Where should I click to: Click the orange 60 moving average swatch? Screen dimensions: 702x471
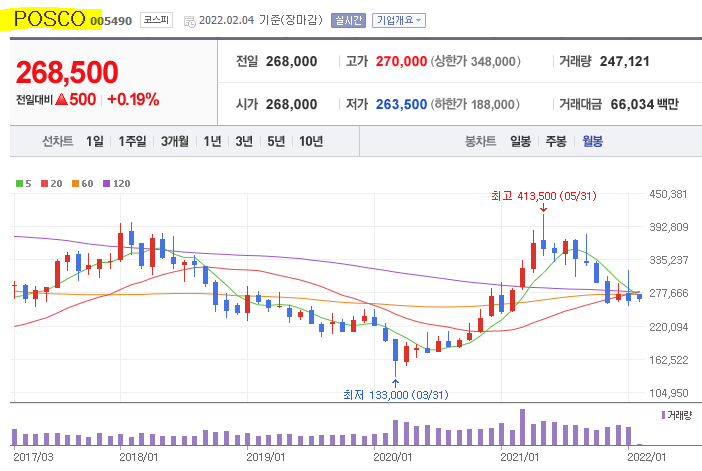(x=75, y=184)
